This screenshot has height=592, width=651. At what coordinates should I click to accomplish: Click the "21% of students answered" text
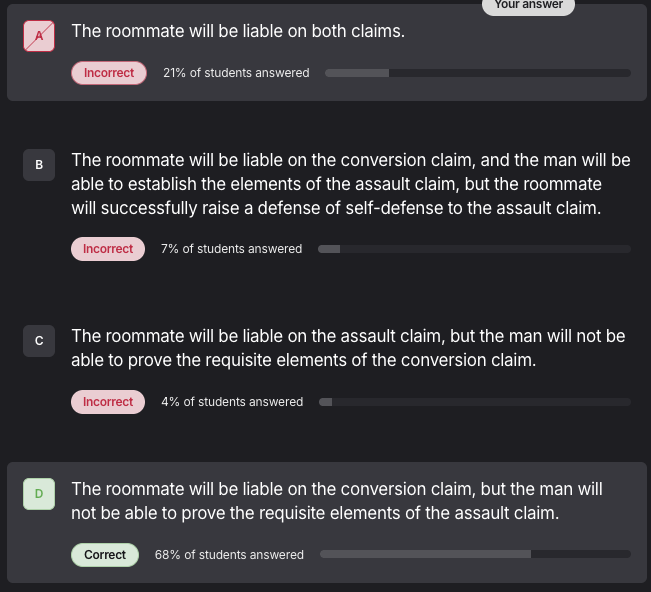[236, 73]
